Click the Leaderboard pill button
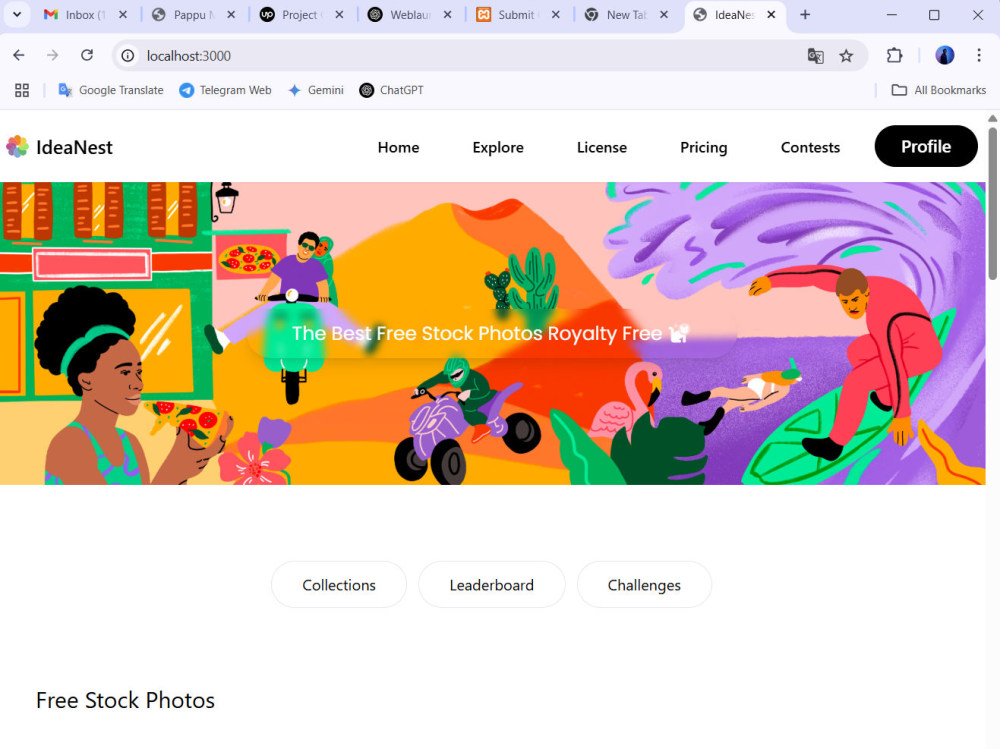 pyautogui.click(x=492, y=584)
